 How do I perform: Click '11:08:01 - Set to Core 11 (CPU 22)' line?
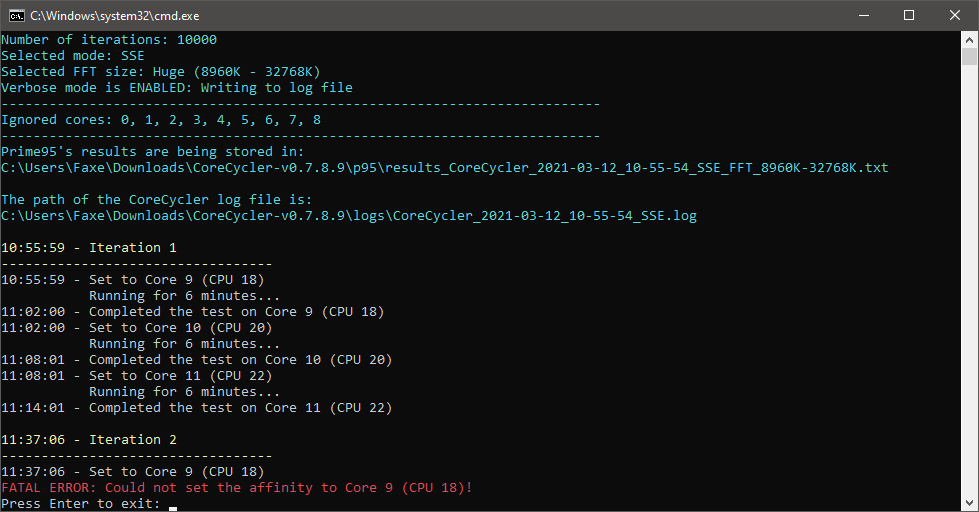point(137,376)
